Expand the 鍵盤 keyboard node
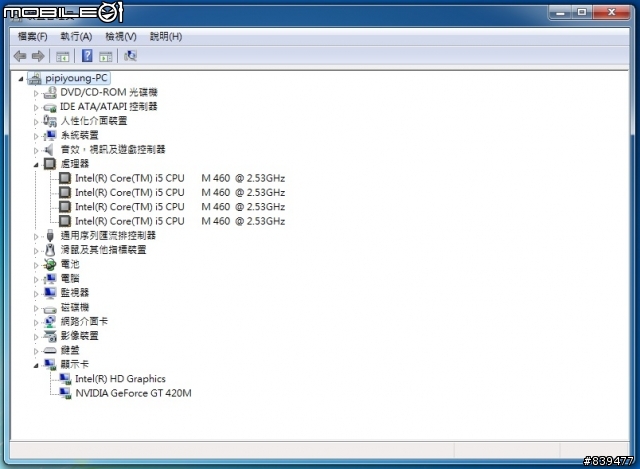The image size is (640, 469). coord(36,351)
